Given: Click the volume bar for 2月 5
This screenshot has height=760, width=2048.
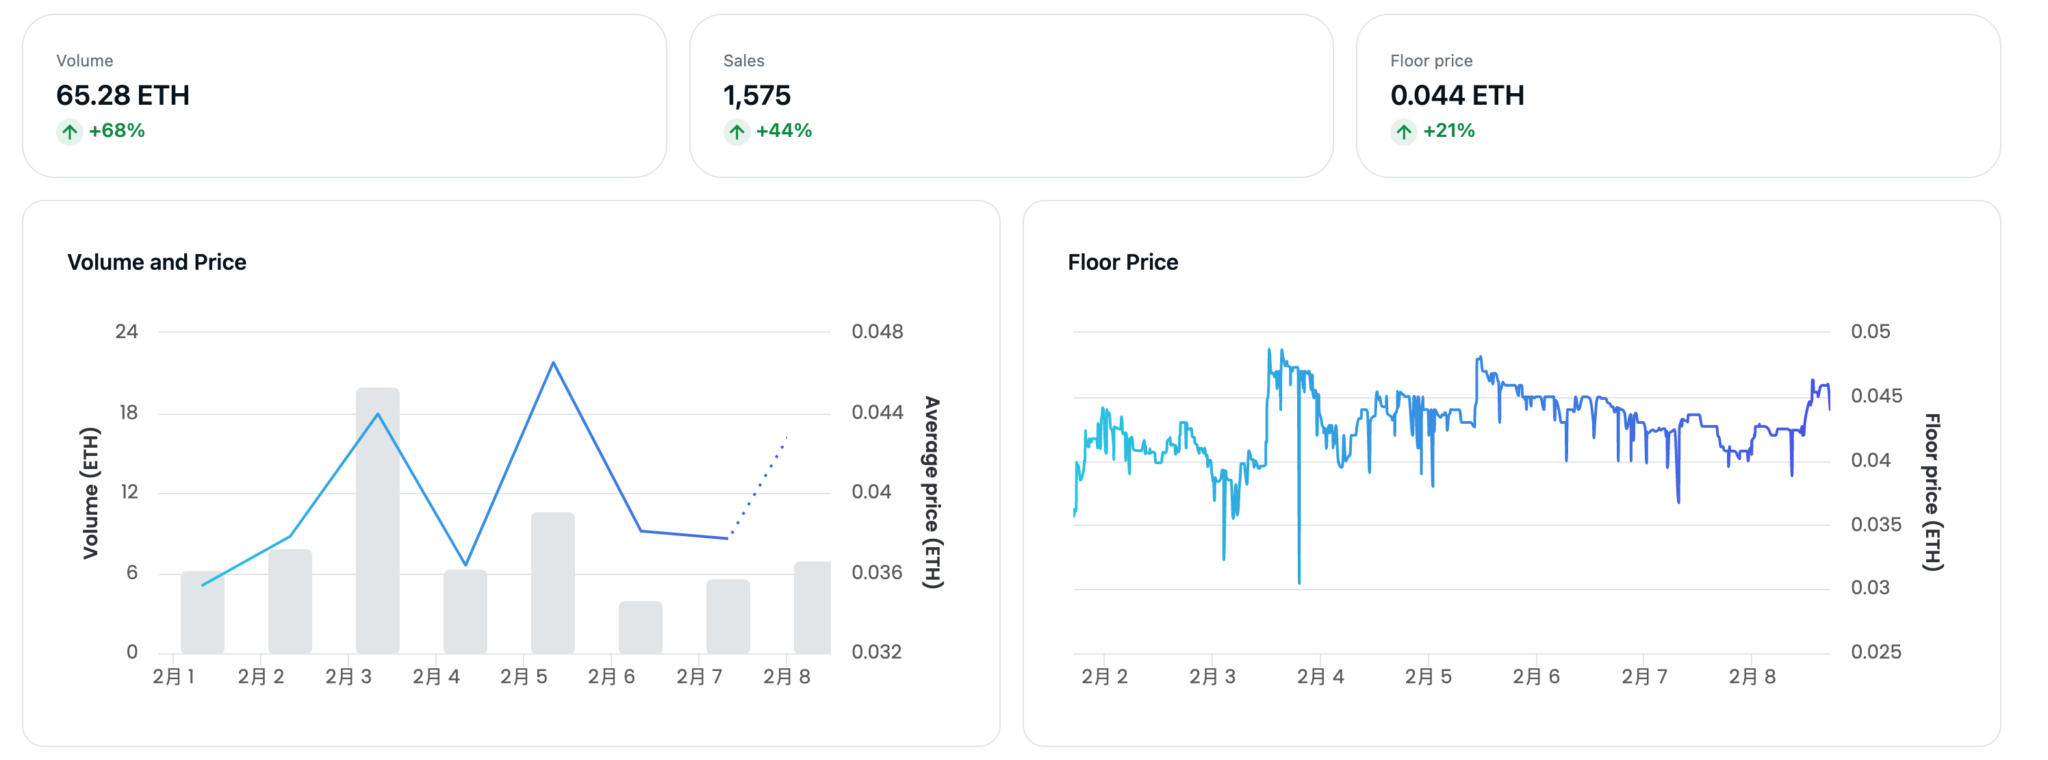Looking at the screenshot, I should tap(553, 583).
